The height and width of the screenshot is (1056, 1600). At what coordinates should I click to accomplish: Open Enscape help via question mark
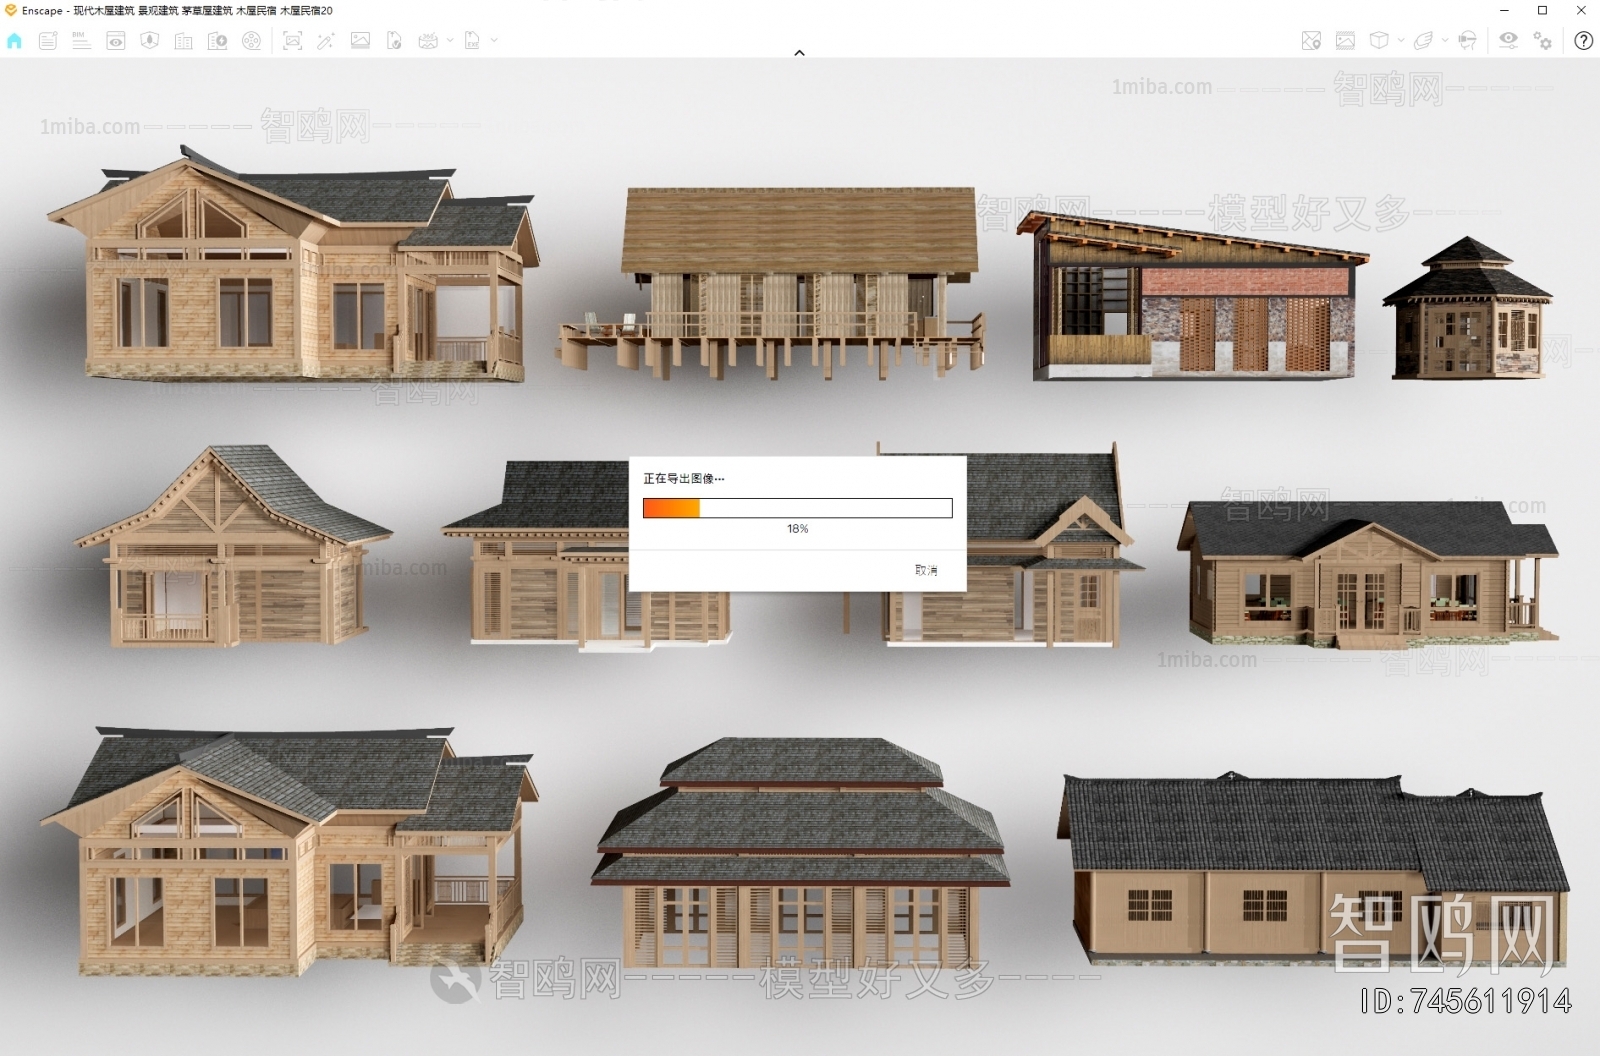1584,41
